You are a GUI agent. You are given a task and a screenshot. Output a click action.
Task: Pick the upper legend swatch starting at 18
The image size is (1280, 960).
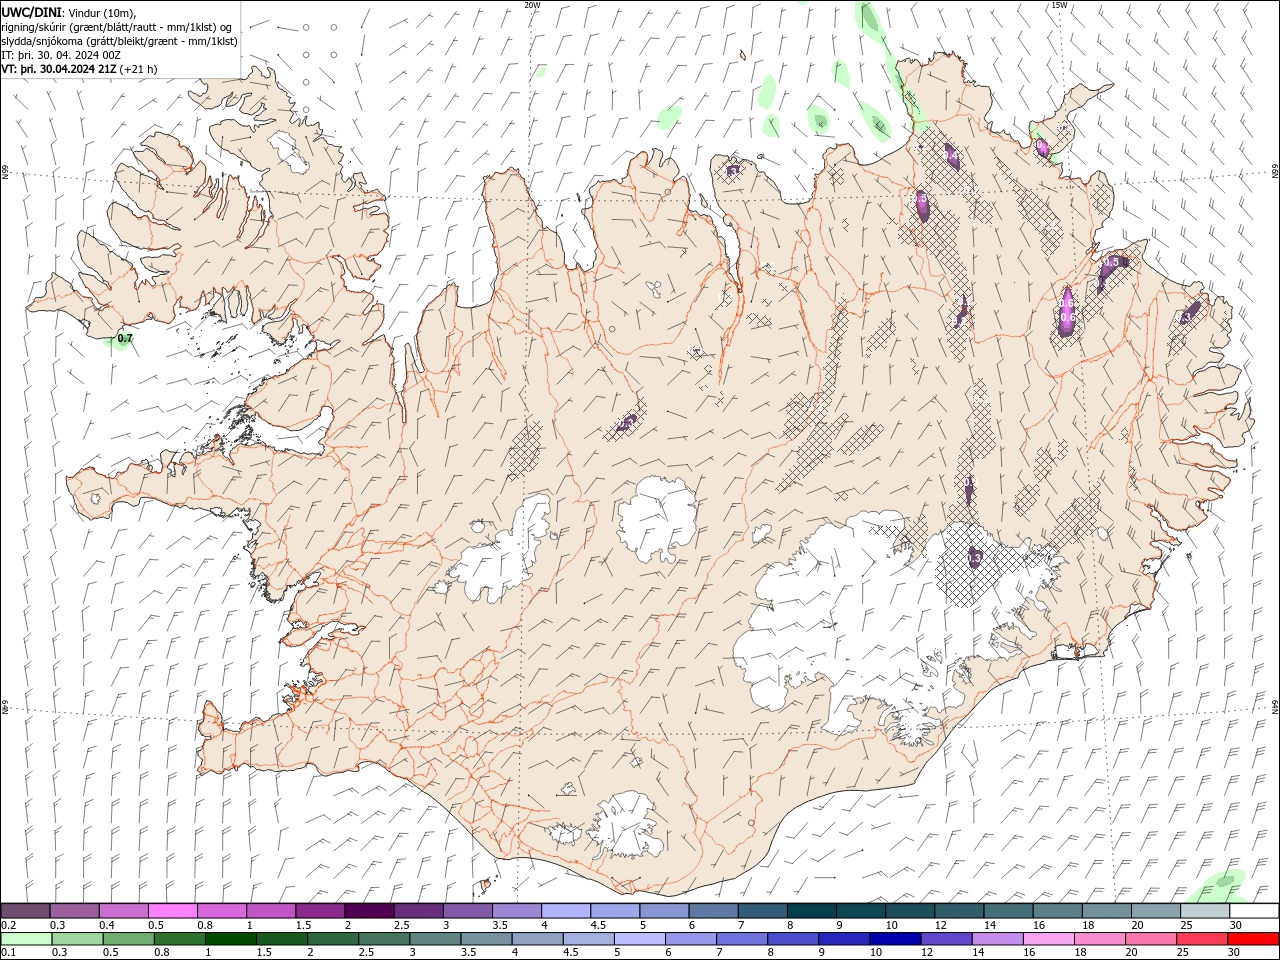tap(1106, 910)
